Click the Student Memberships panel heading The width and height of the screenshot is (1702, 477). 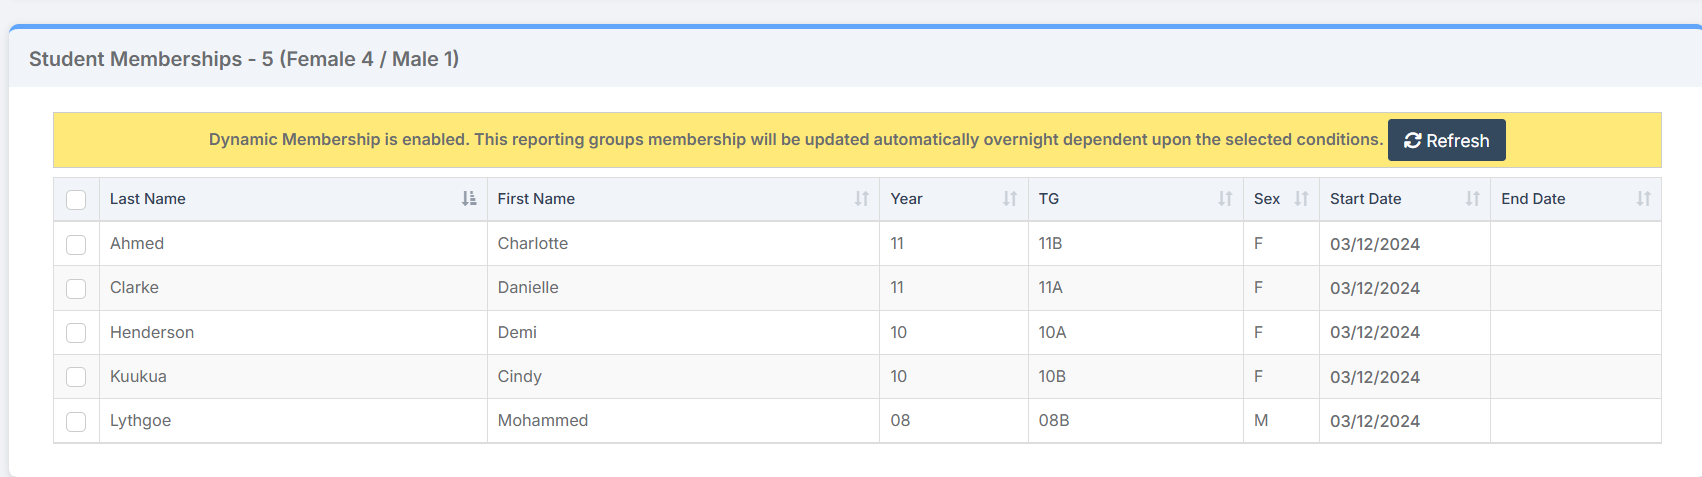pyautogui.click(x=244, y=59)
